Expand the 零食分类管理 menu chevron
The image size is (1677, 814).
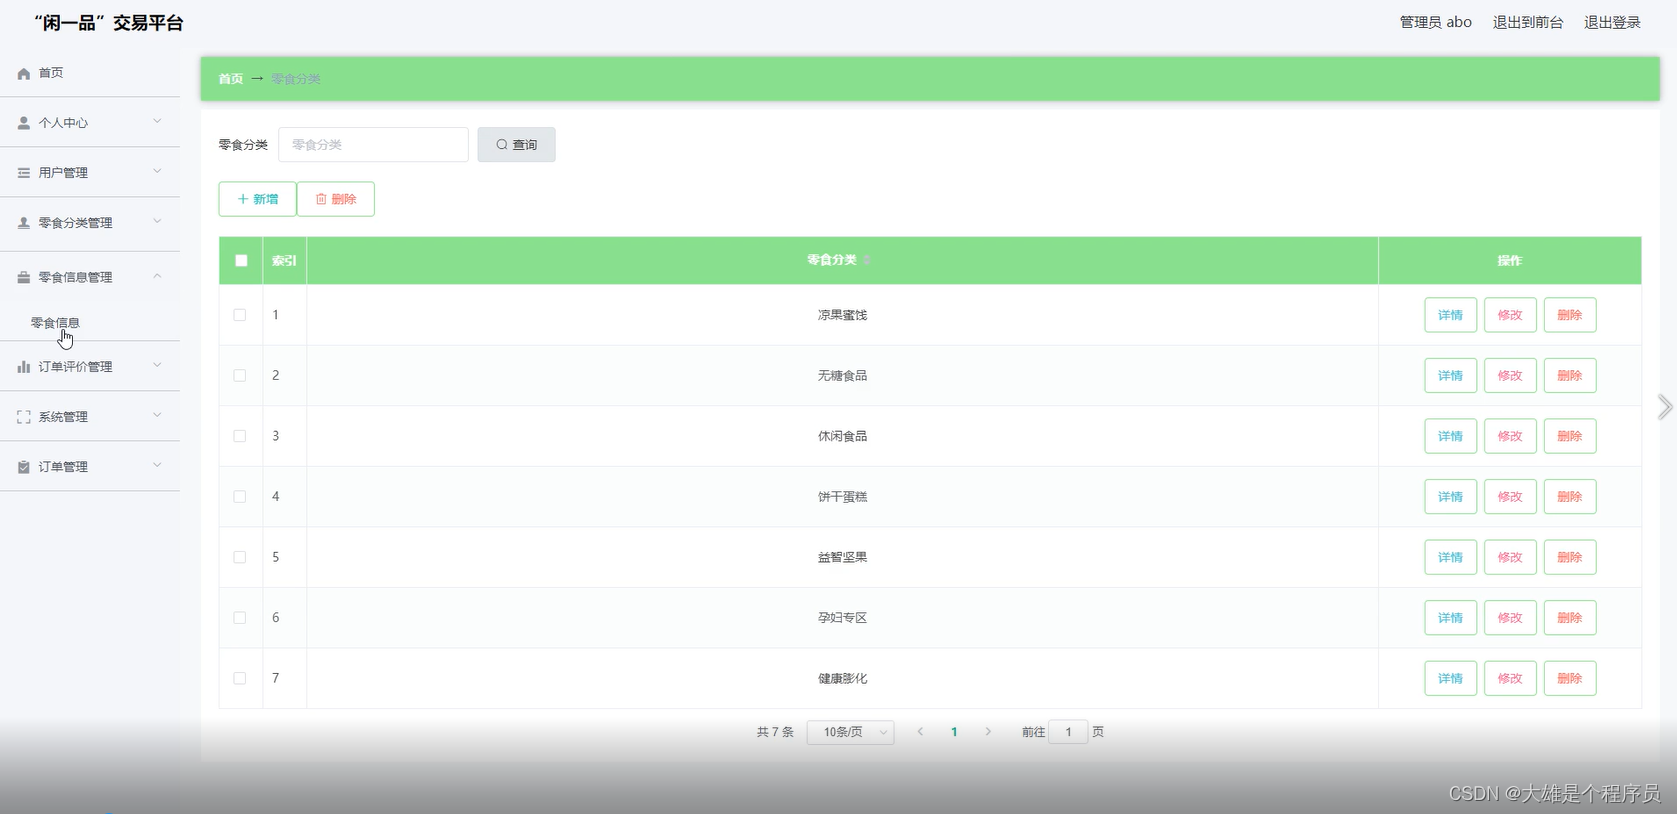coord(157,221)
